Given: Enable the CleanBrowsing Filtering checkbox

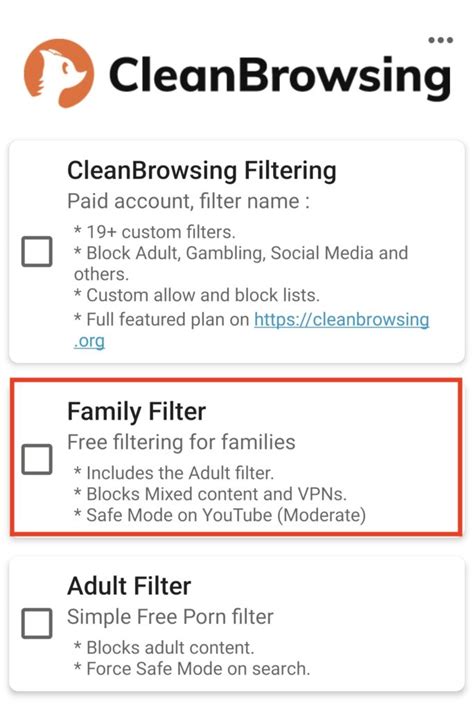Looking at the screenshot, I should (x=37, y=251).
